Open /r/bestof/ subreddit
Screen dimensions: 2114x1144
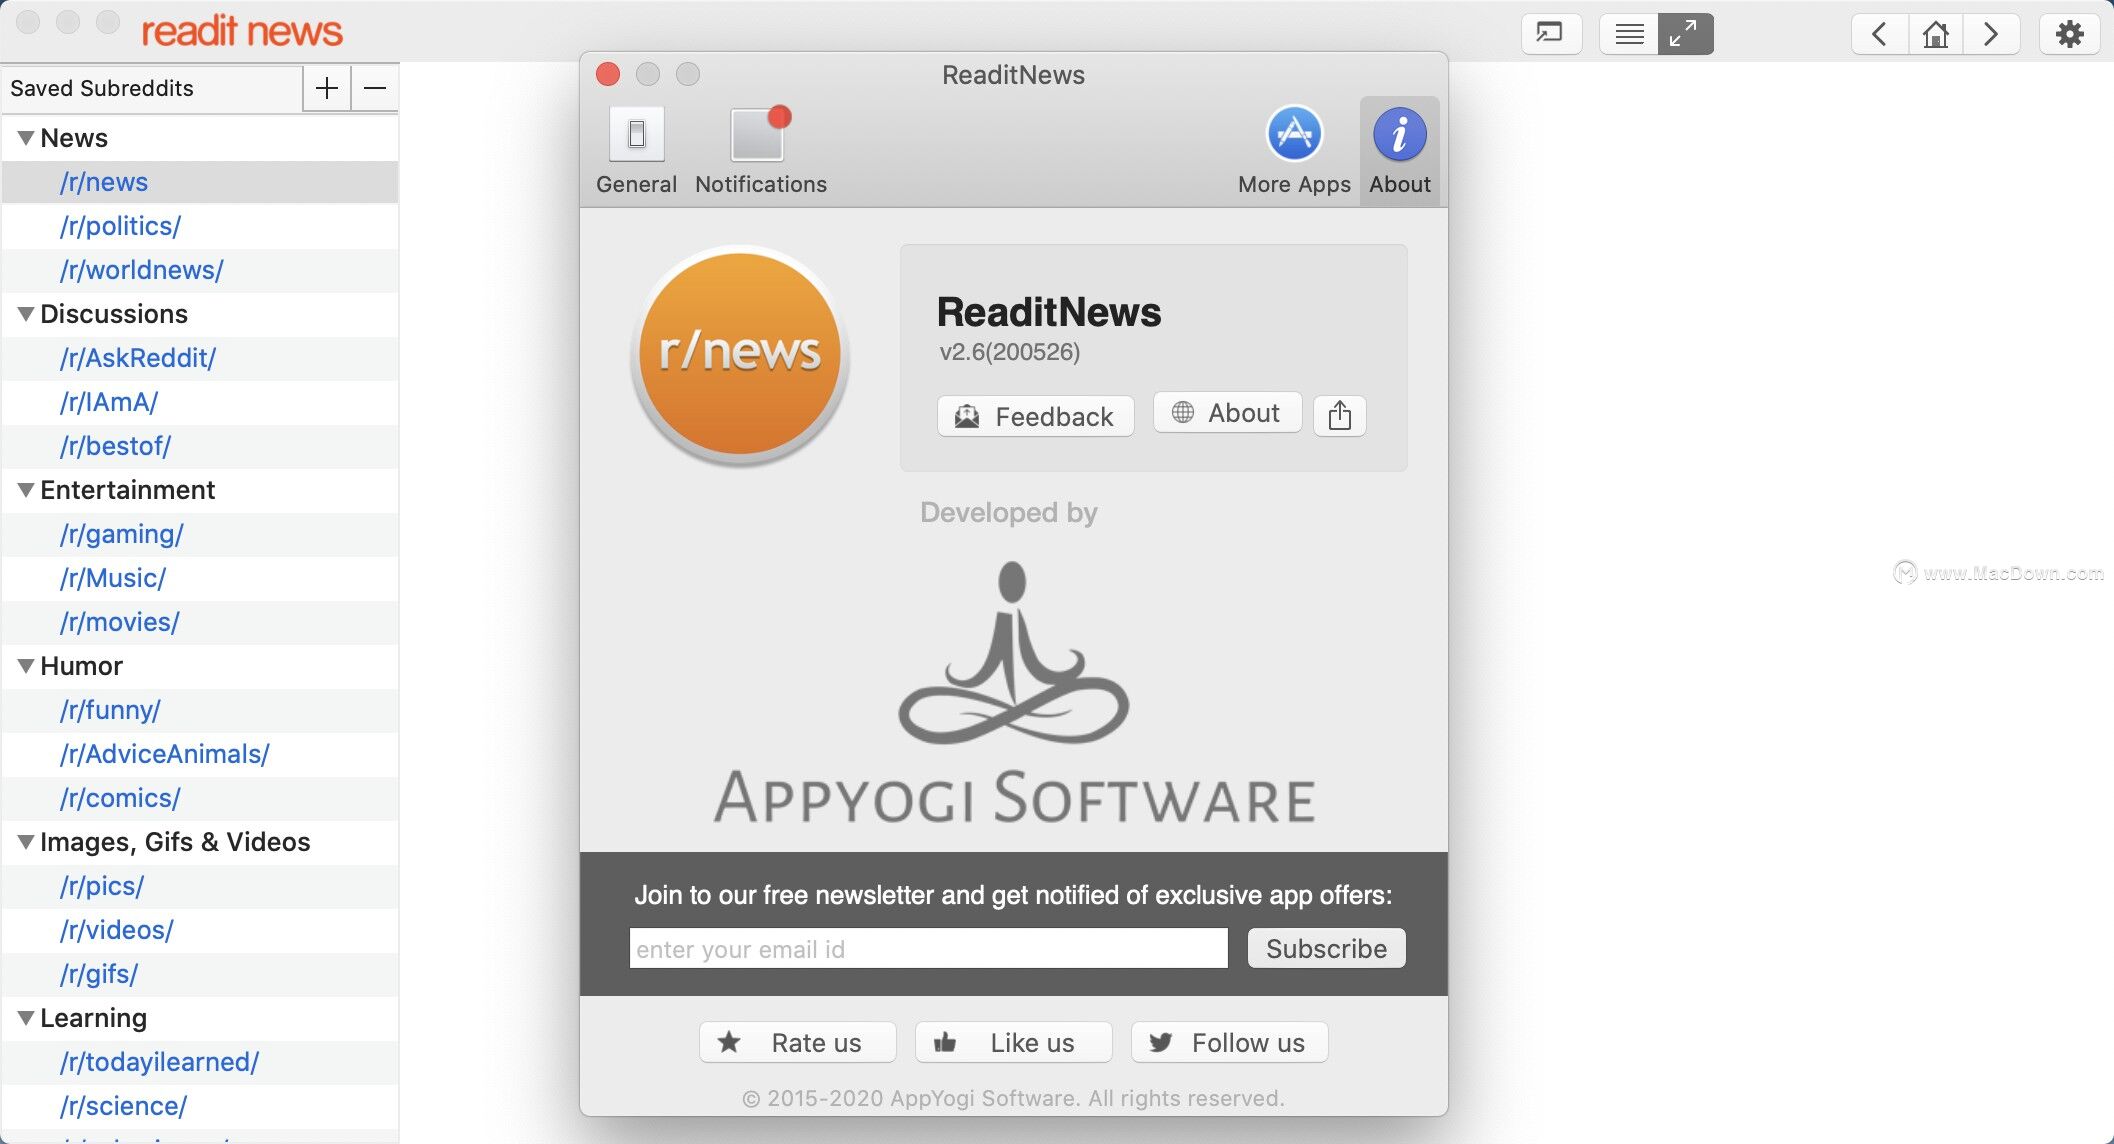[200, 446]
